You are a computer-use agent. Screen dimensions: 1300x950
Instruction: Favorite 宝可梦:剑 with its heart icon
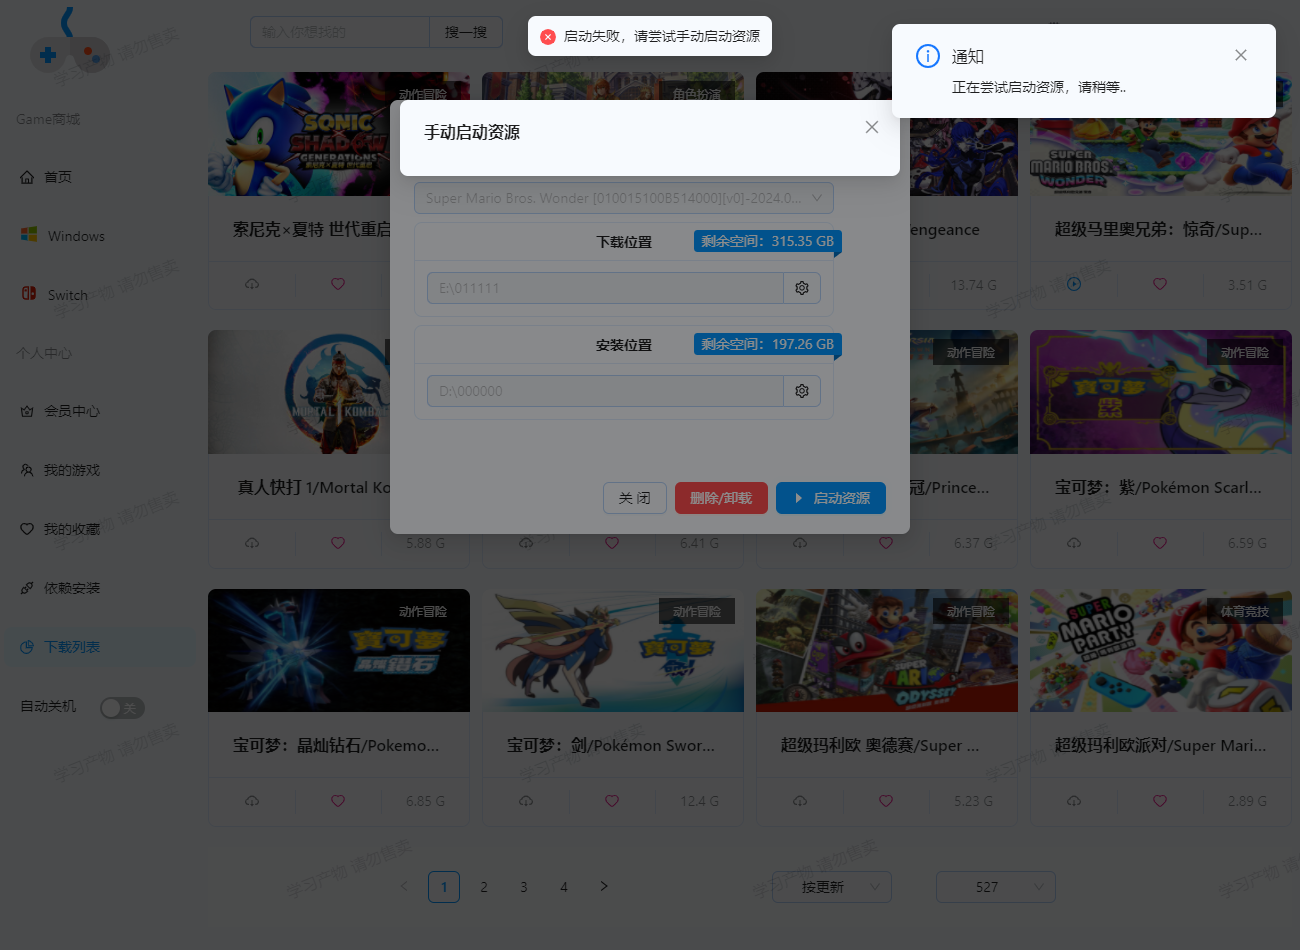[x=612, y=801]
